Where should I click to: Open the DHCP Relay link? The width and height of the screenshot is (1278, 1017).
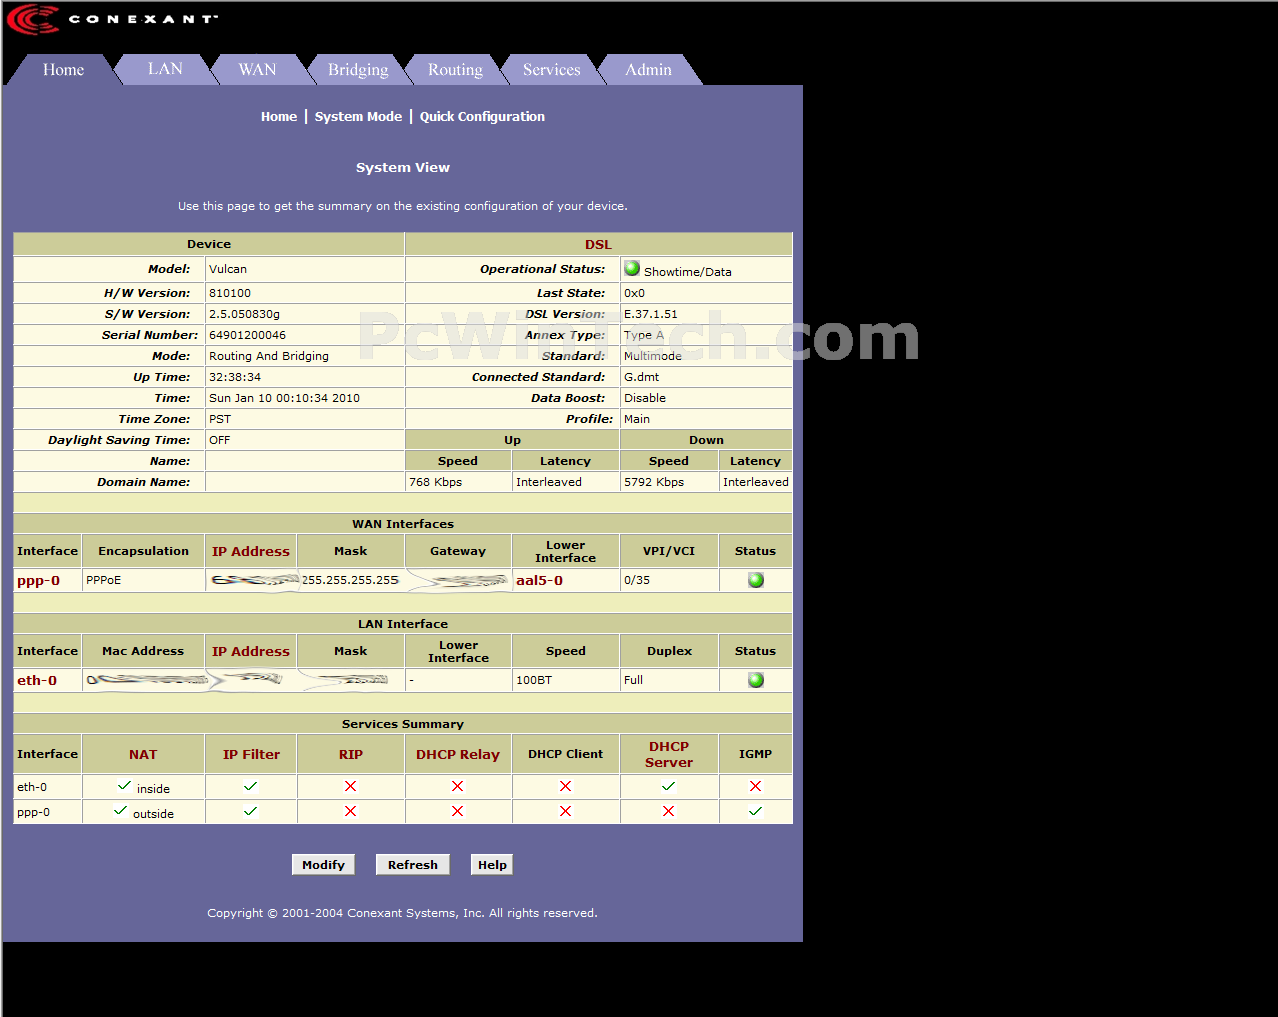click(x=458, y=755)
